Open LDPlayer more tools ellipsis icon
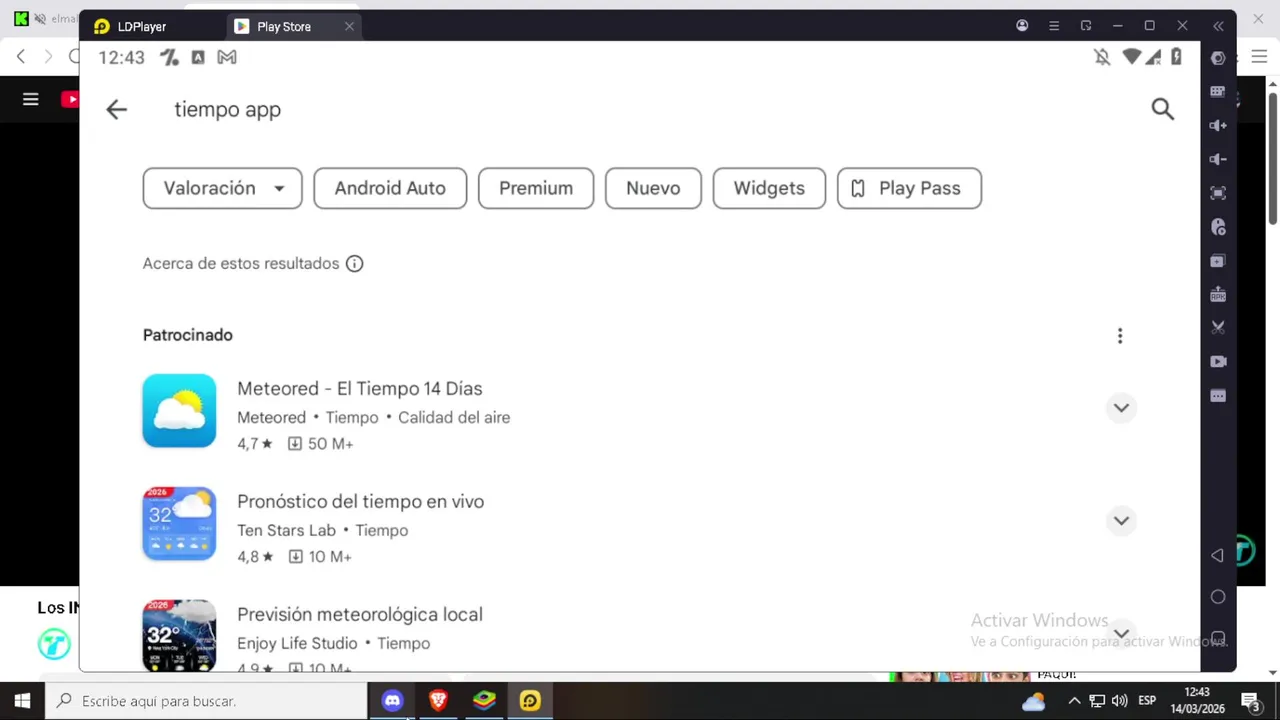The height and width of the screenshot is (720, 1280). click(x=1218, y=396)
